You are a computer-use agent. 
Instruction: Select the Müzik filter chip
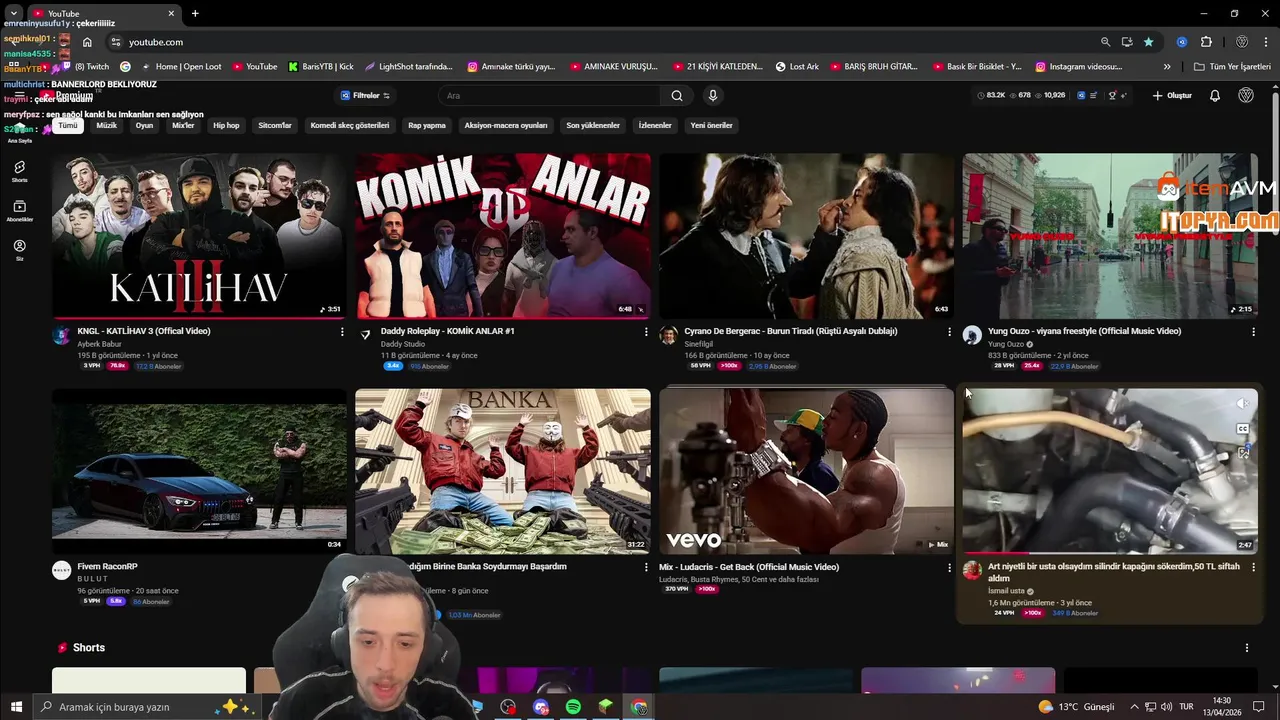(x=107, y=126)
